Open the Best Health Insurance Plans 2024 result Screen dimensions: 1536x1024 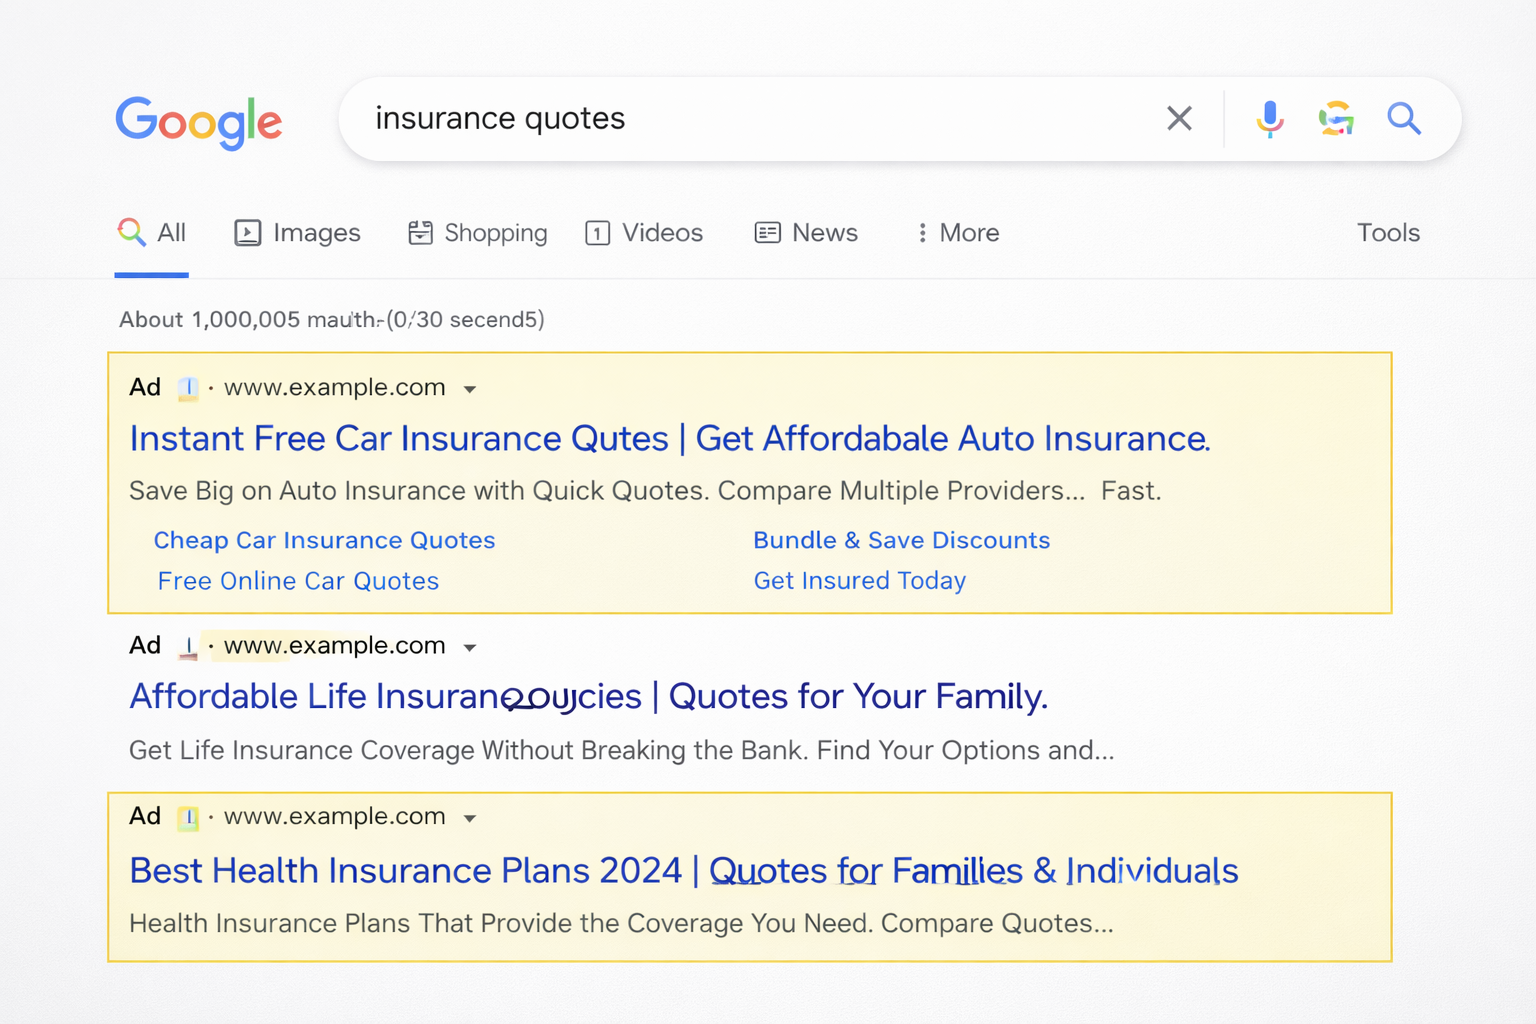[683, 870]
